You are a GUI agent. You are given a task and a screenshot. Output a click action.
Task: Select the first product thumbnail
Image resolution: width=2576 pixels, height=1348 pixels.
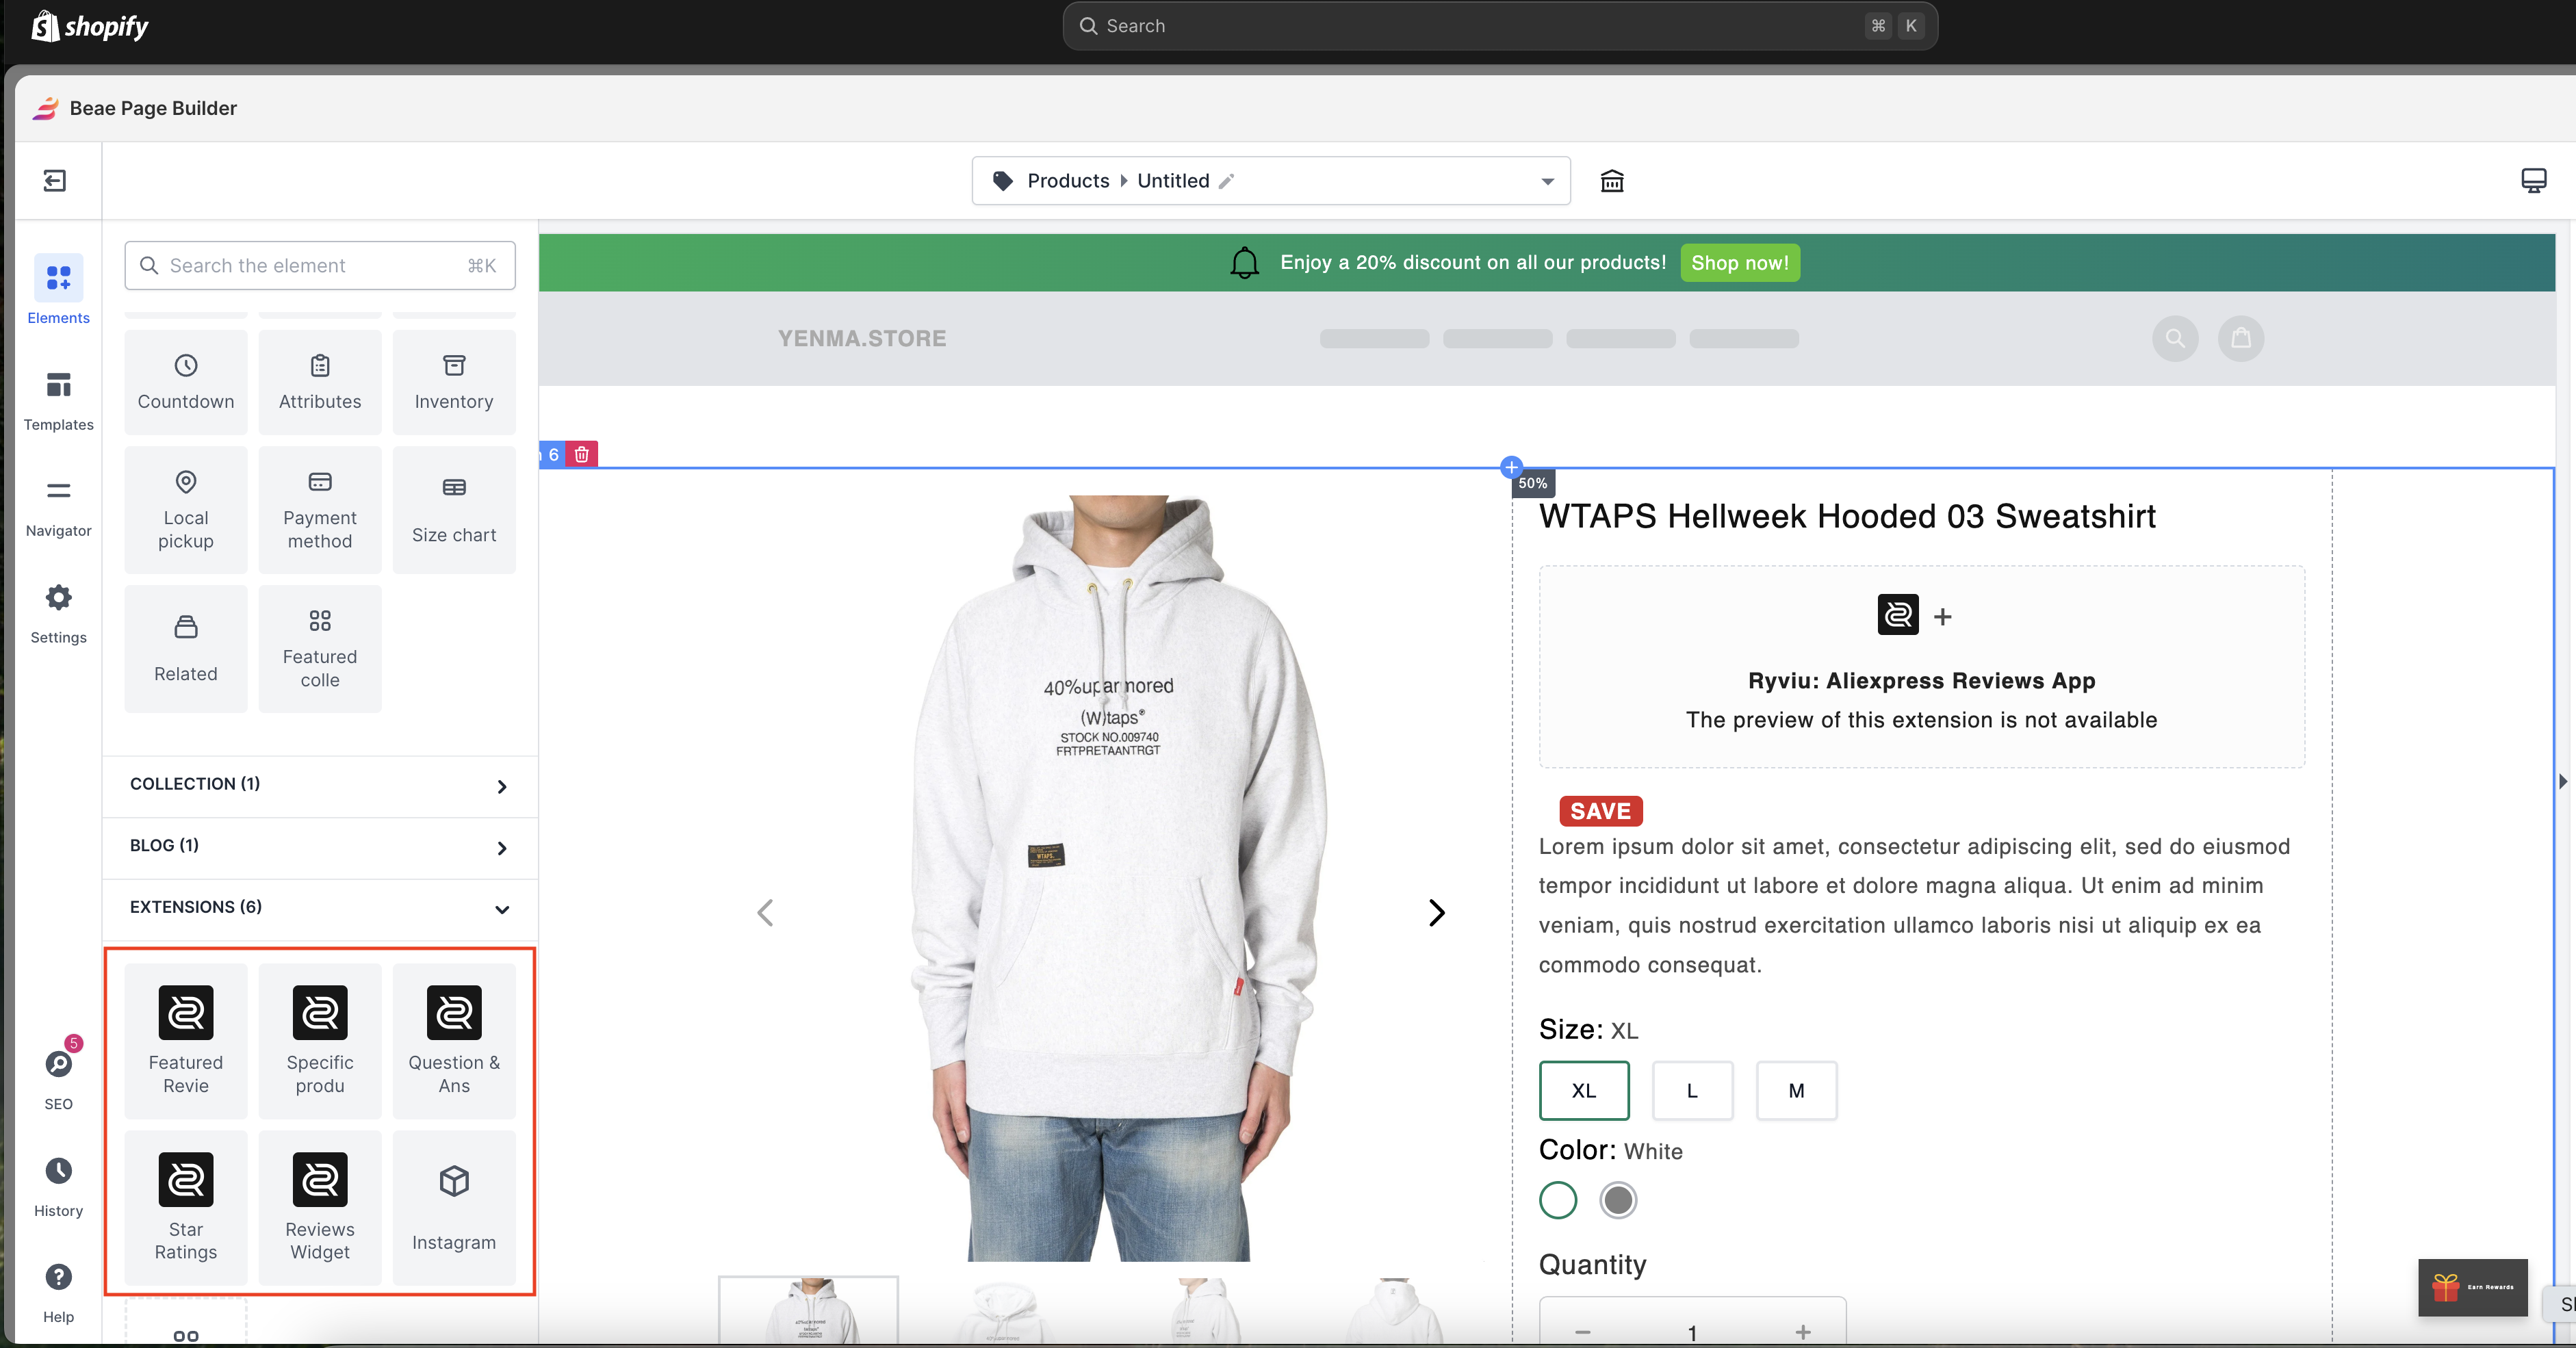809,1310
